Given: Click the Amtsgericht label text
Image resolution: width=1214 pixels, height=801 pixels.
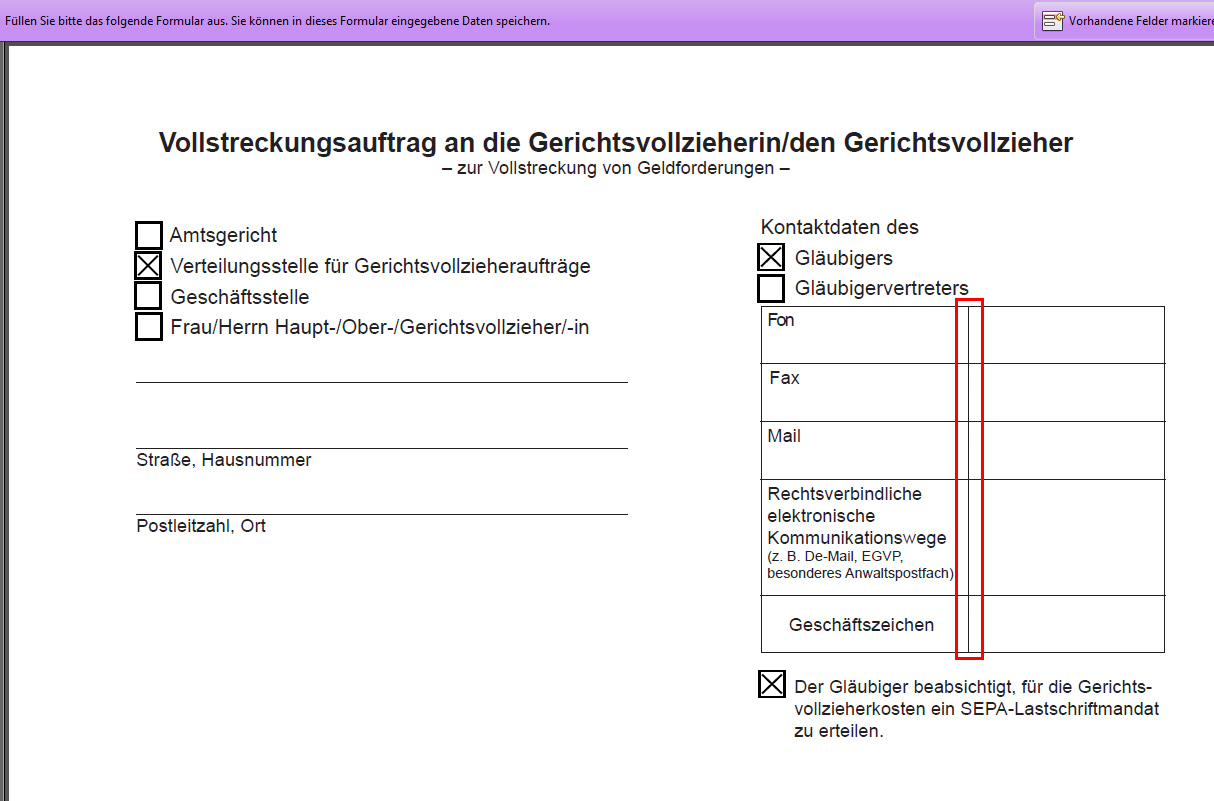Looking at the screenshot, I should [224, 236].
